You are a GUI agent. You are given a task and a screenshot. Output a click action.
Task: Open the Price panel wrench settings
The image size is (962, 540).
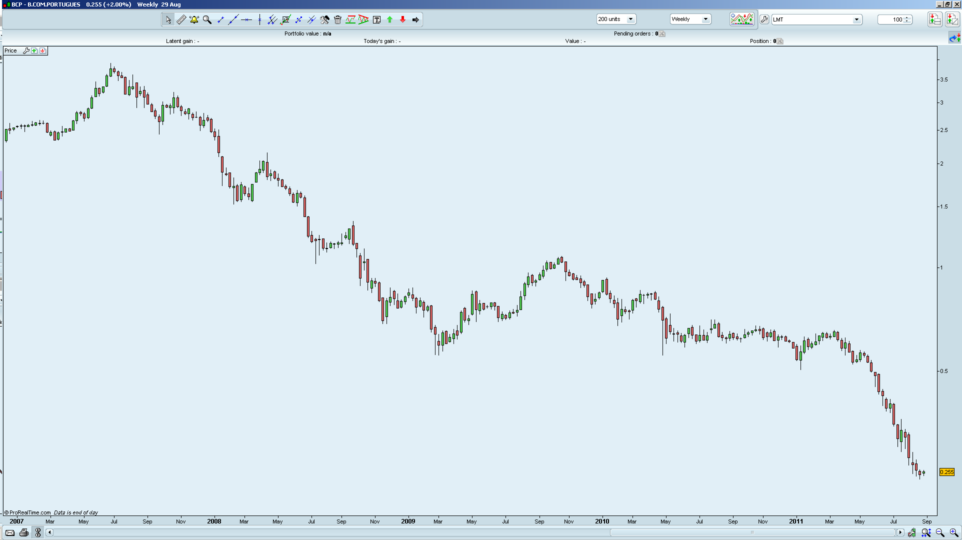tap(26, 51)
